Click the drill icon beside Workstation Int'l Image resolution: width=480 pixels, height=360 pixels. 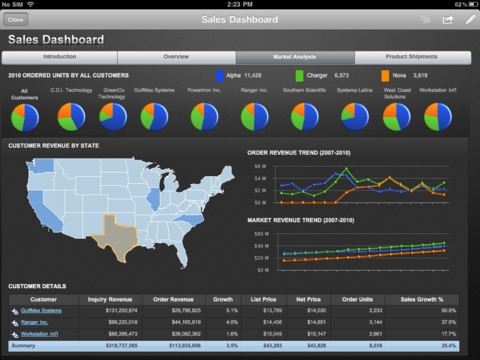[15, 335]
